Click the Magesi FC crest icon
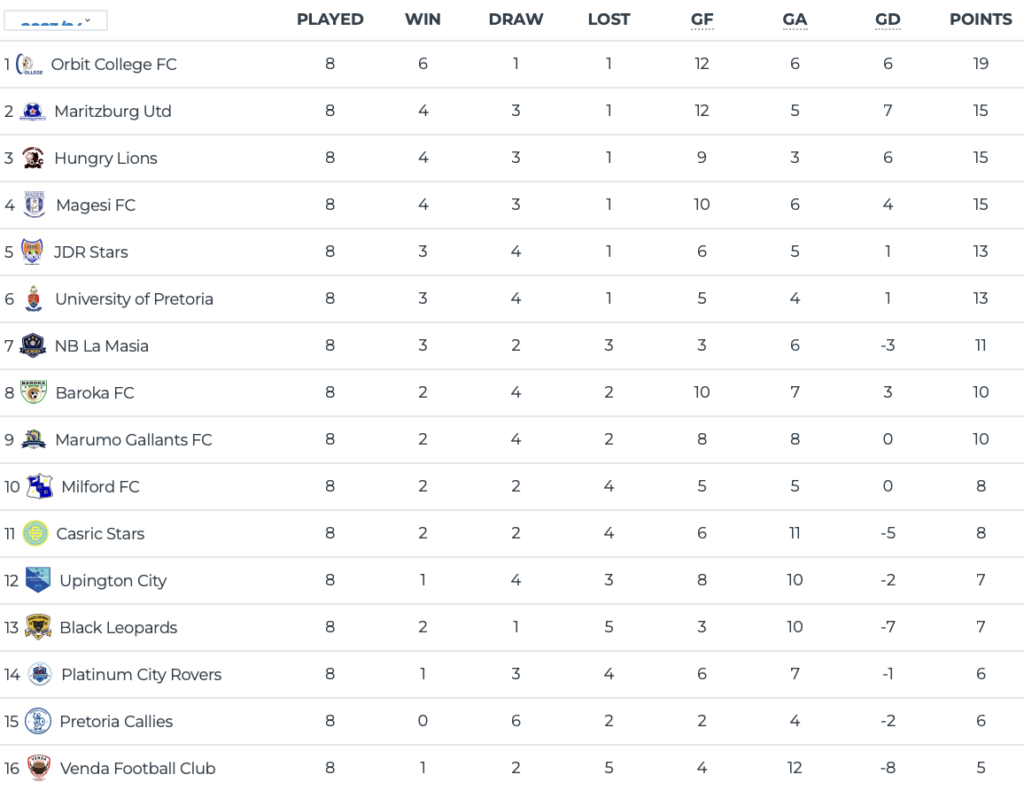 tap(34, 204)
